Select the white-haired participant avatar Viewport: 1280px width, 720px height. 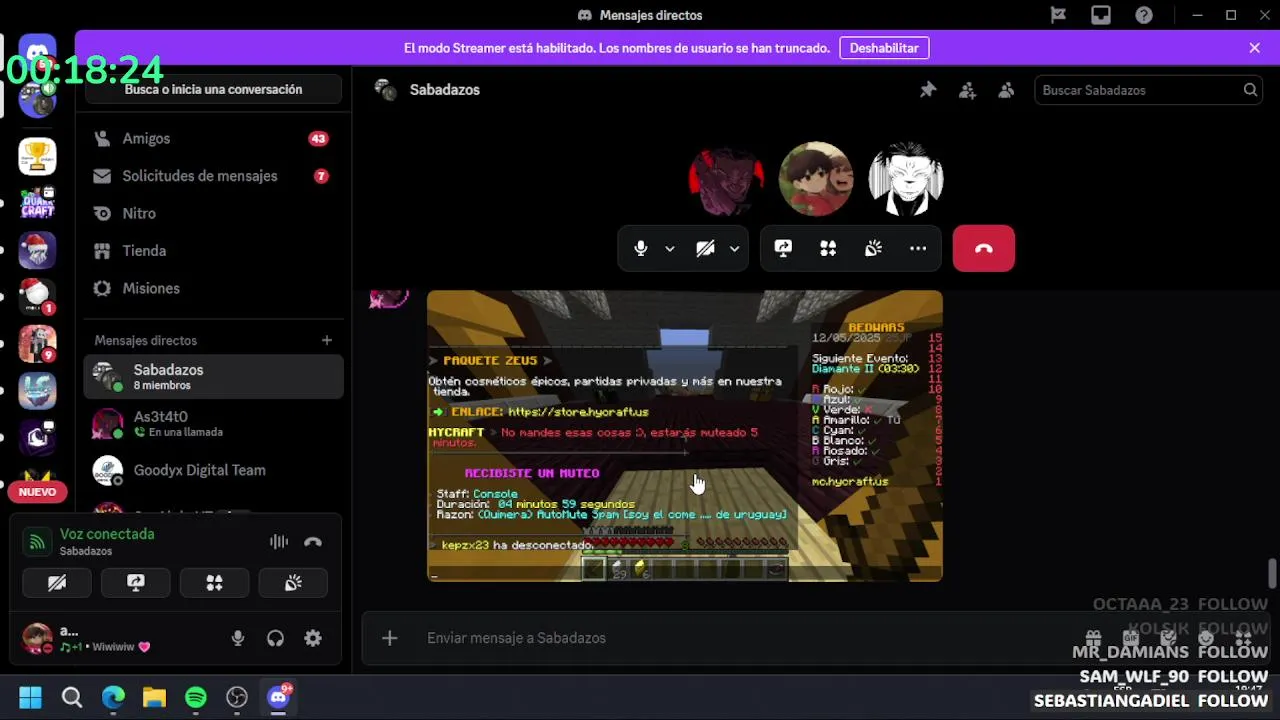906,179
